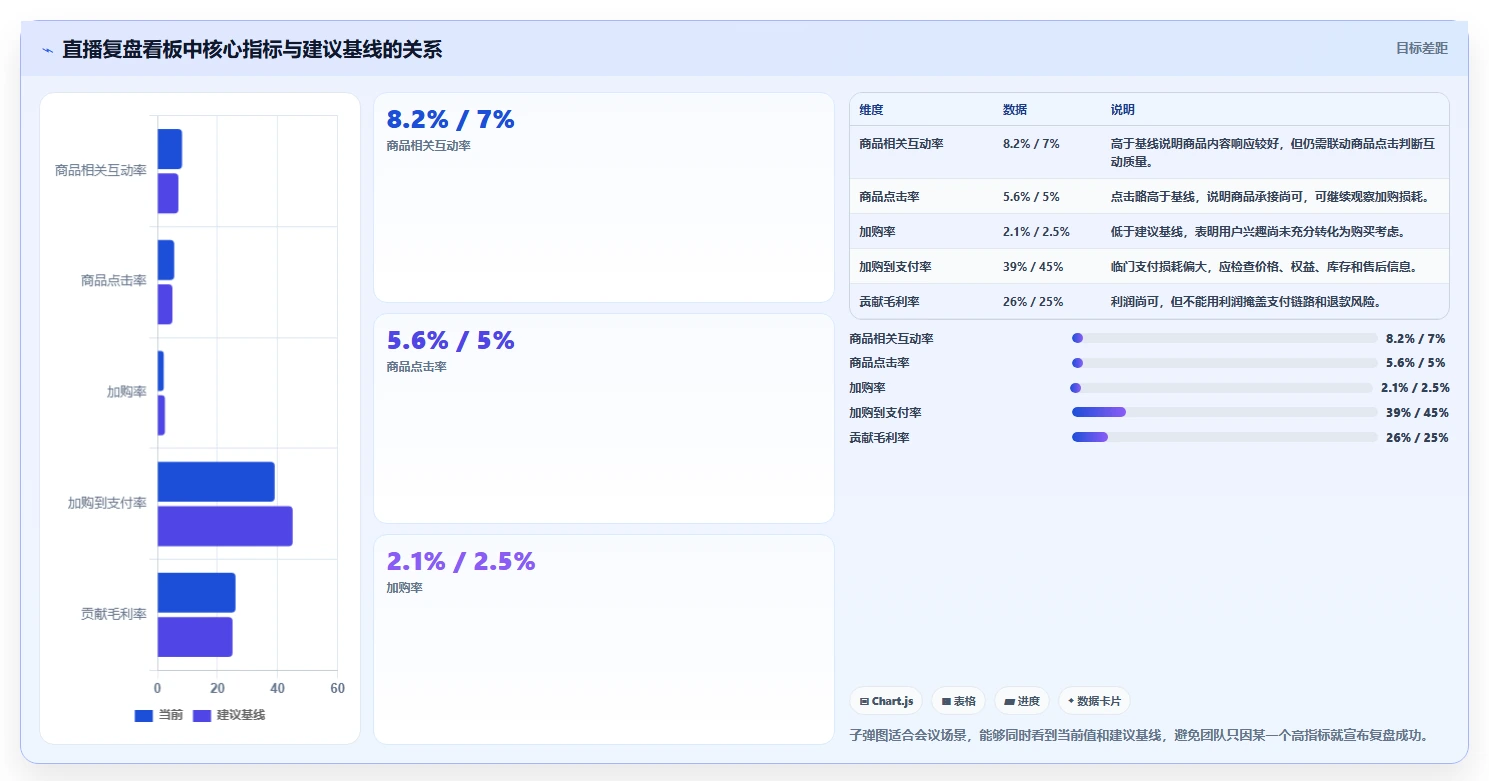Screen dimensions: 1489x781
Task: Click the 贡献毛利率 progress bar
Action: coord(1225,437)
